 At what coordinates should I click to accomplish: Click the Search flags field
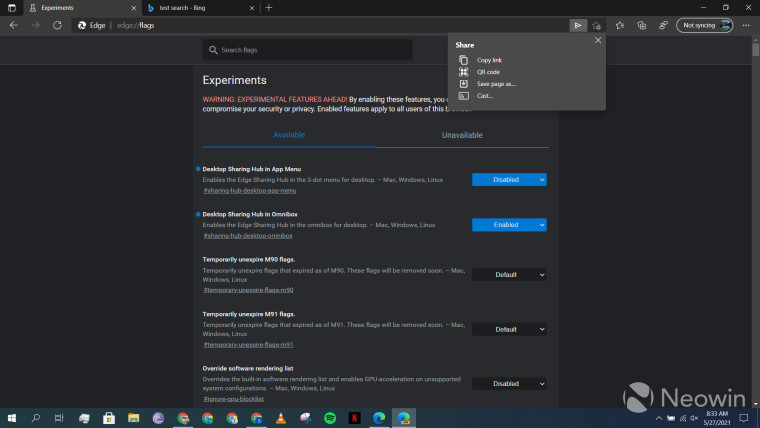click(308, 50)
